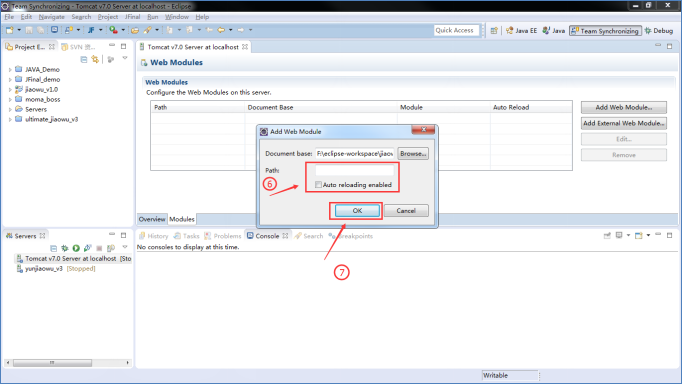Expand the jiaowu_v1.0 project

point(10,90)
